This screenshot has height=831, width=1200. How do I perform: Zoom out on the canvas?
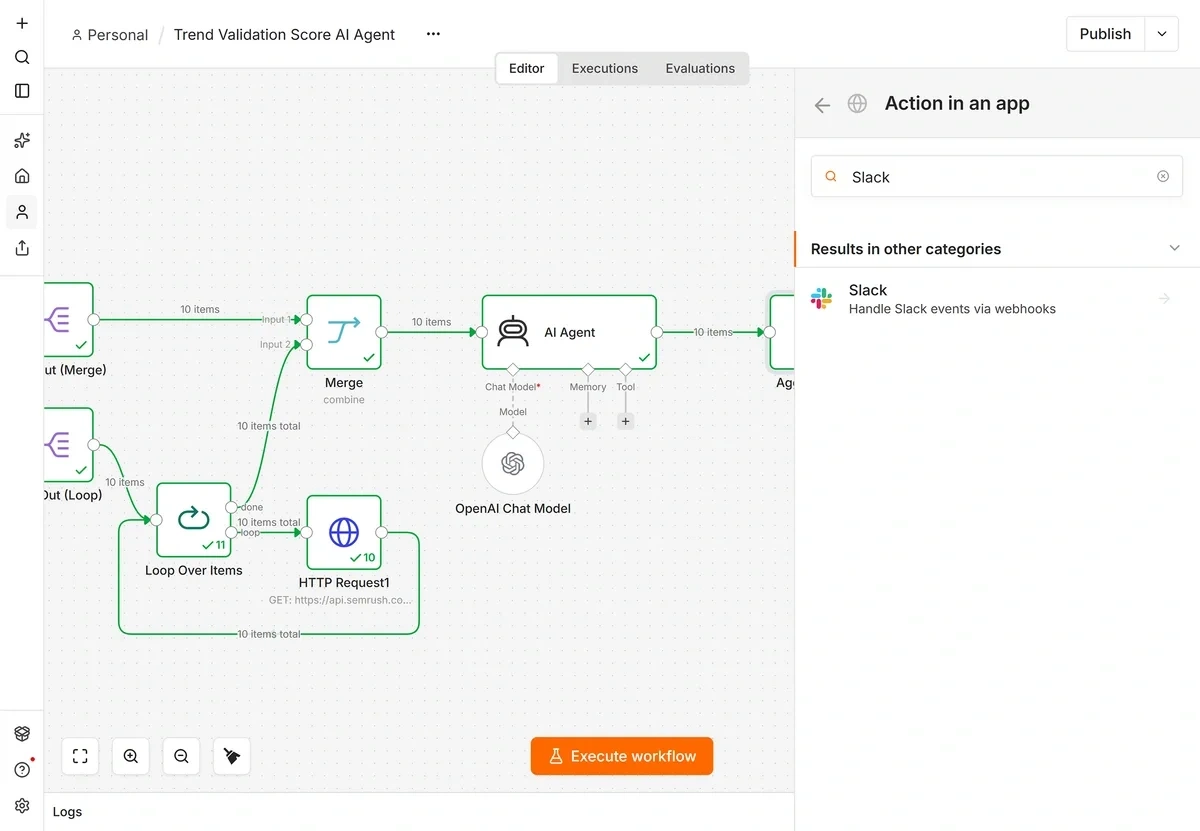[181, 756]
